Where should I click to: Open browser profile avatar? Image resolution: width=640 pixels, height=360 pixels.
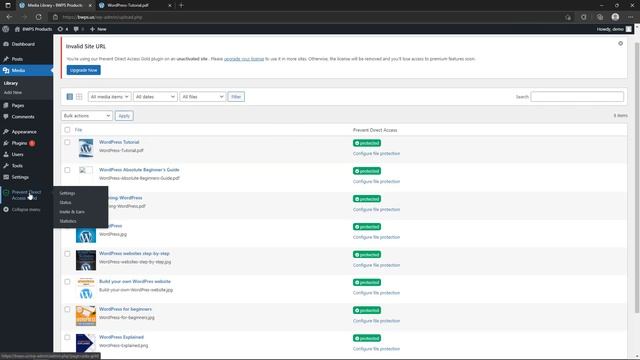pyautogui.click(x=615, y=17)
